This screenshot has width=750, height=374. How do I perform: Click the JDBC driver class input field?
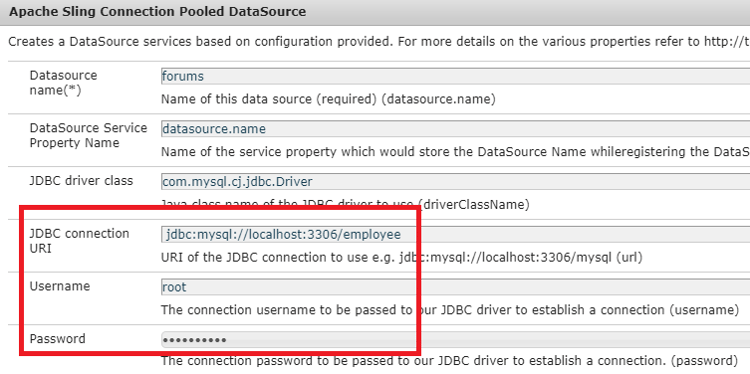(x=455, y=182)
